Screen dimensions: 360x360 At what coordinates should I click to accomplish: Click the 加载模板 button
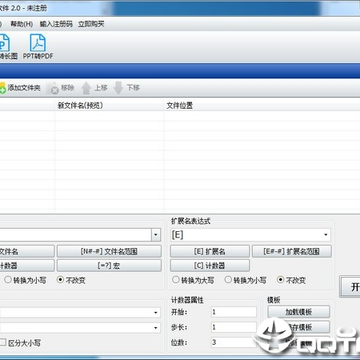pyautogui.click(x=299, y=312)
